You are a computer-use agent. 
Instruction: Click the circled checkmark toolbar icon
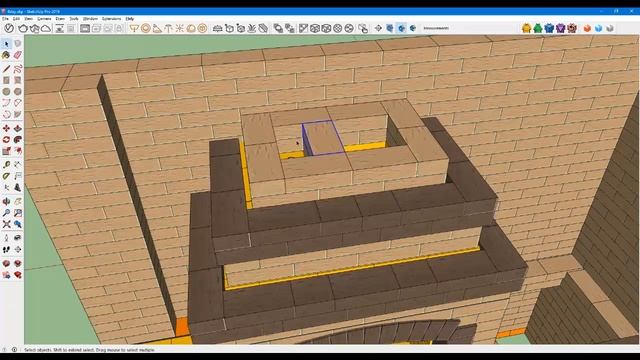pyautogui.click(x=9, y=28)
